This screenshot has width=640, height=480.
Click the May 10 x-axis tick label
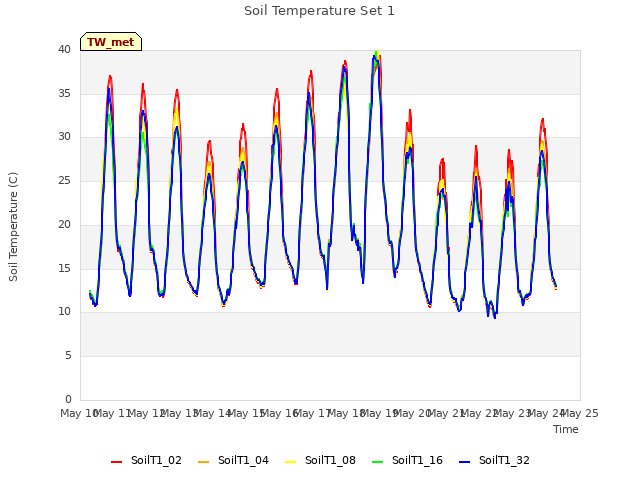(78, 413)
